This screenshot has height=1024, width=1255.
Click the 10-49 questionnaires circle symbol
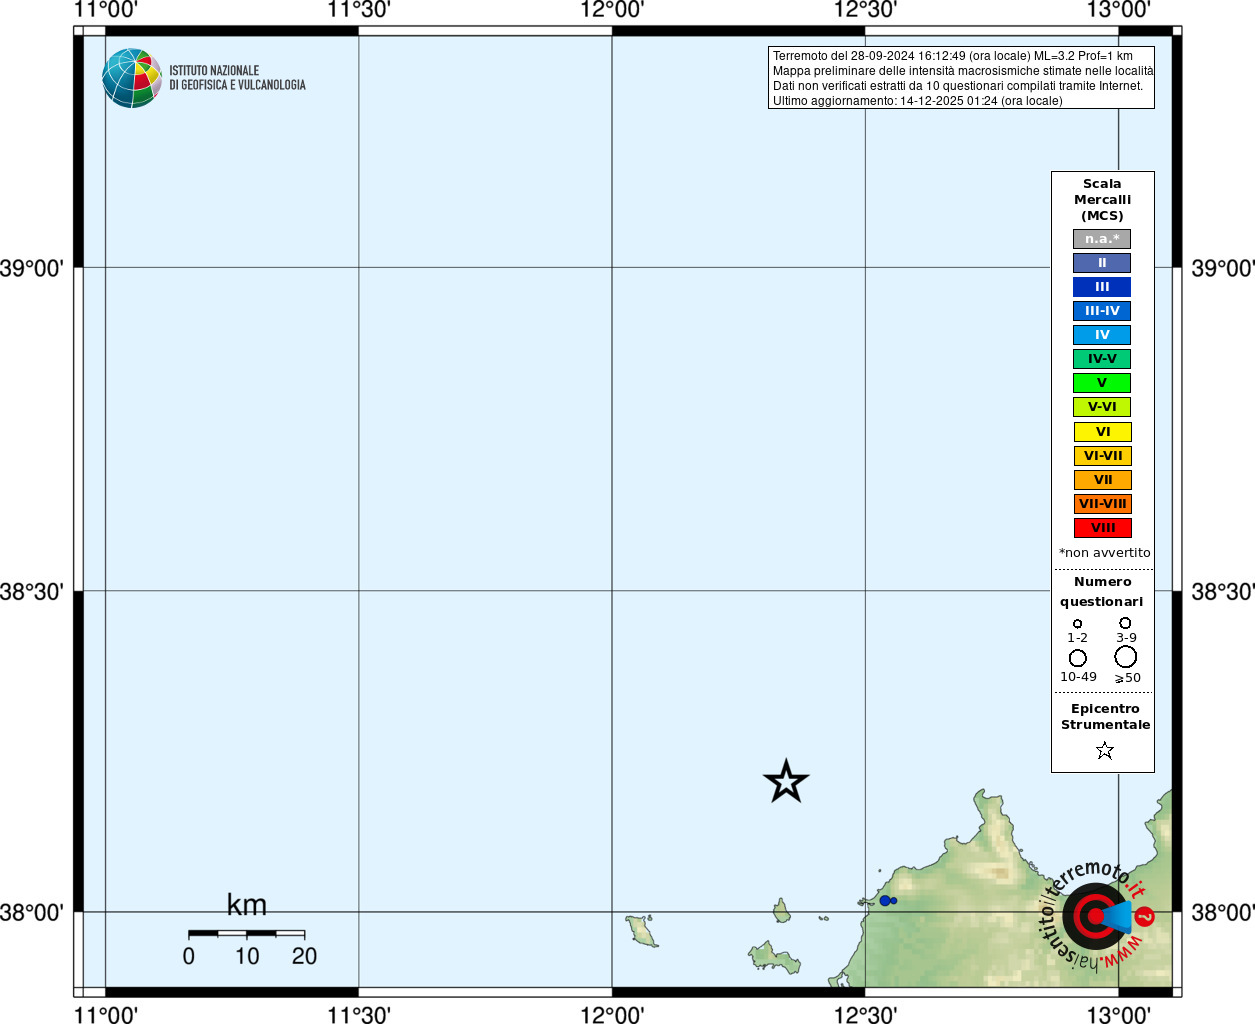(x=1078, y=658)
